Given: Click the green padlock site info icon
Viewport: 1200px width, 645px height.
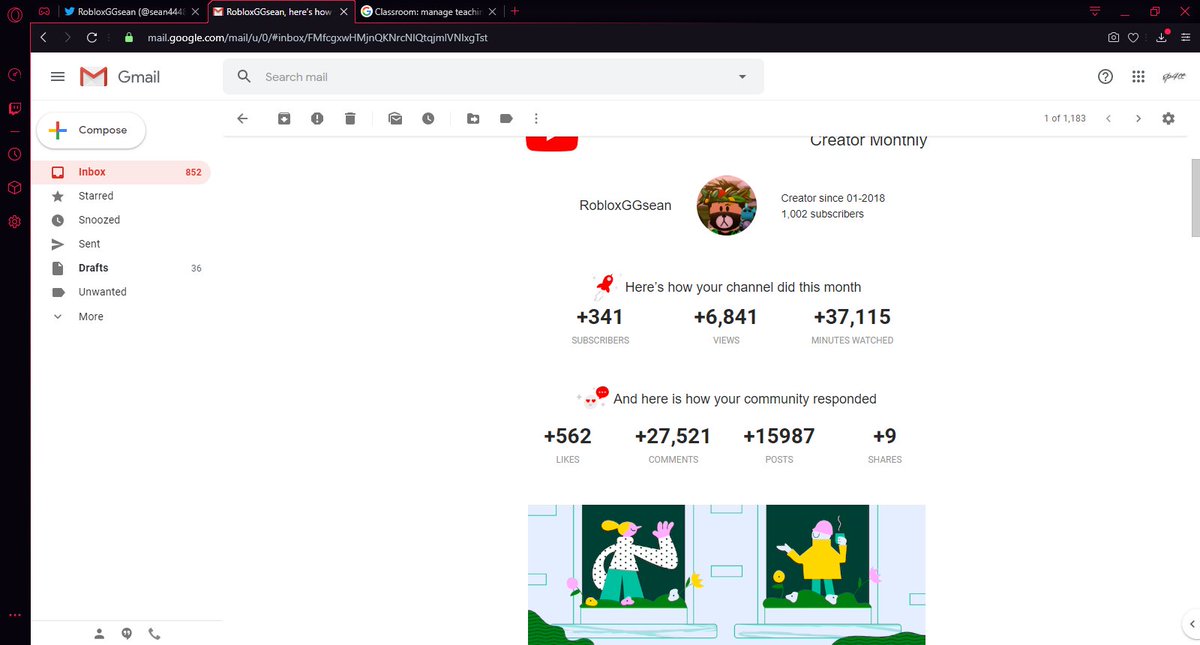Looking at the screenshot, I should point(128,37).
